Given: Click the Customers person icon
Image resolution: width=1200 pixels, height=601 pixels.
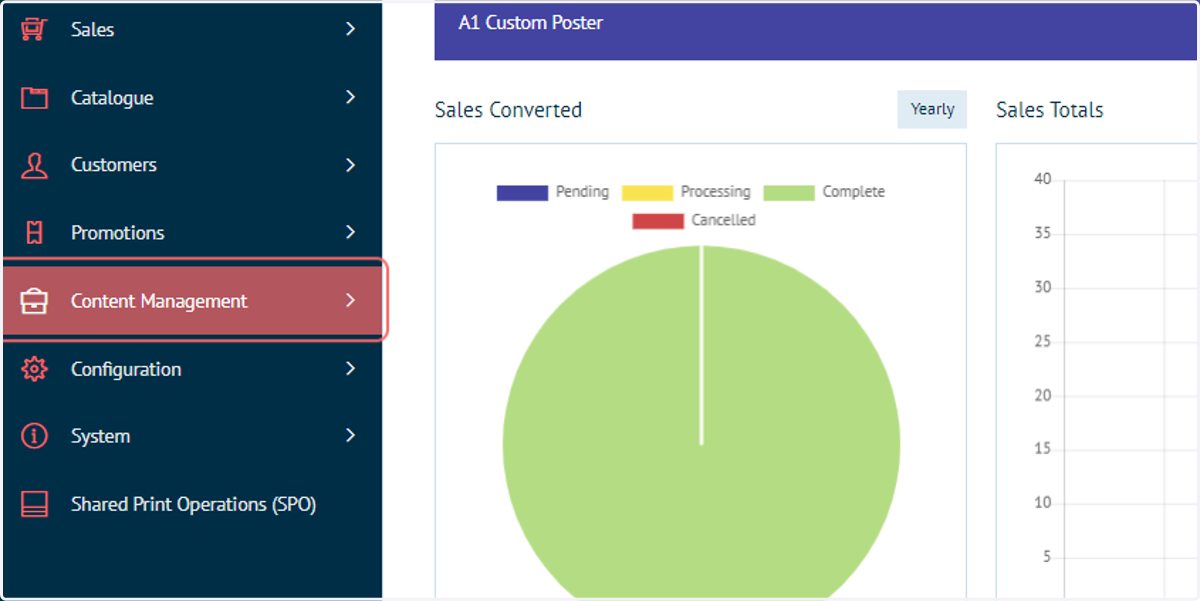Looking at the screenshot, I should (x=34, y=165).
